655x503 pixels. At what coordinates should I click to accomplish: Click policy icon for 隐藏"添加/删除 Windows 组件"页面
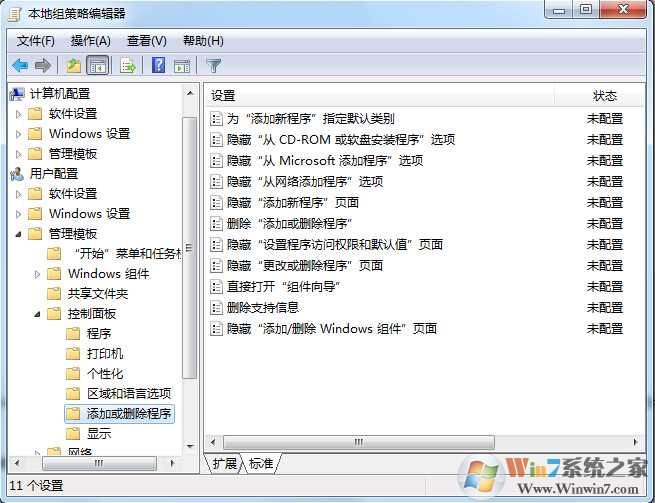(x=216, y=329)
